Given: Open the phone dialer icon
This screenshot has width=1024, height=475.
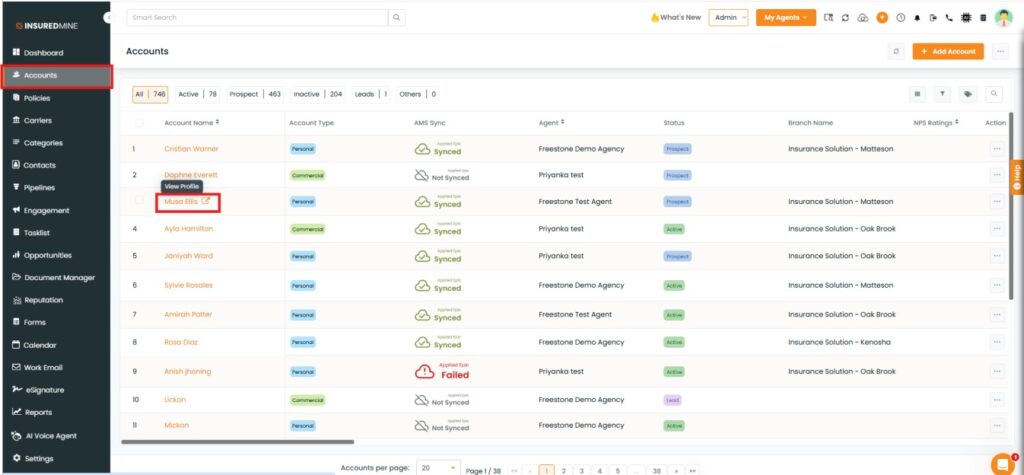Looking at the screenshot, I should (x=949, y=18).
